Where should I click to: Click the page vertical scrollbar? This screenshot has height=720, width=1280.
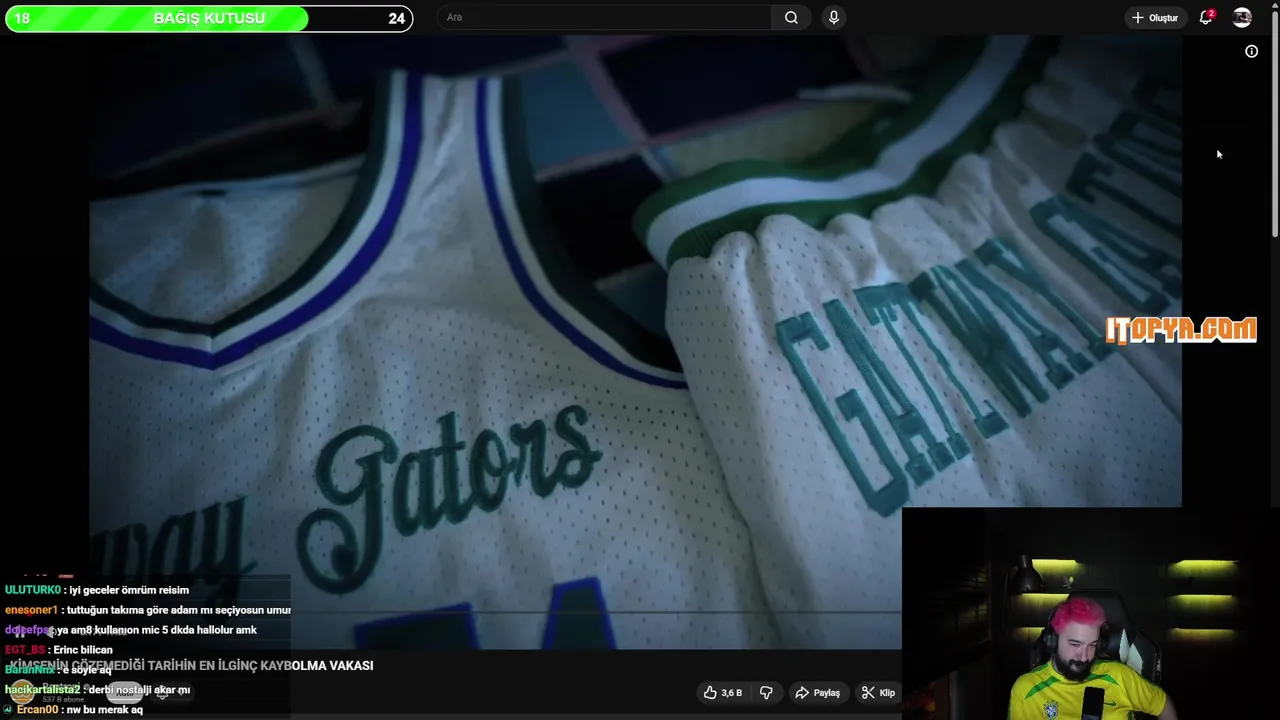(1274, 120)
